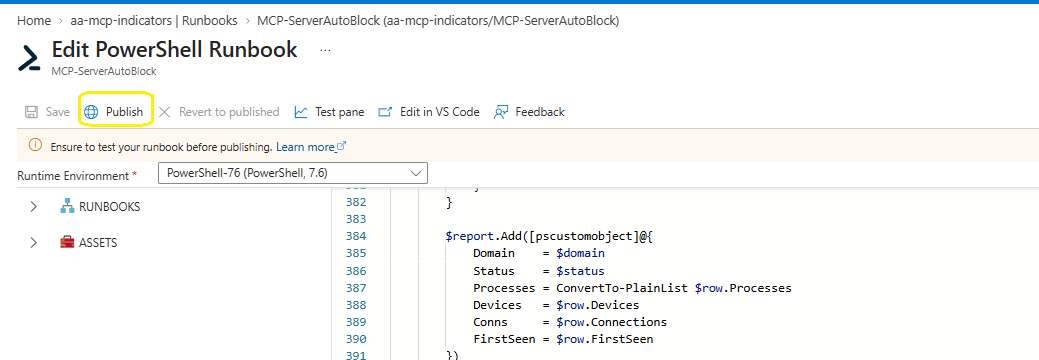Click the Test pane button label
This screenshot has width=1039, height=360.
point(340,112)
